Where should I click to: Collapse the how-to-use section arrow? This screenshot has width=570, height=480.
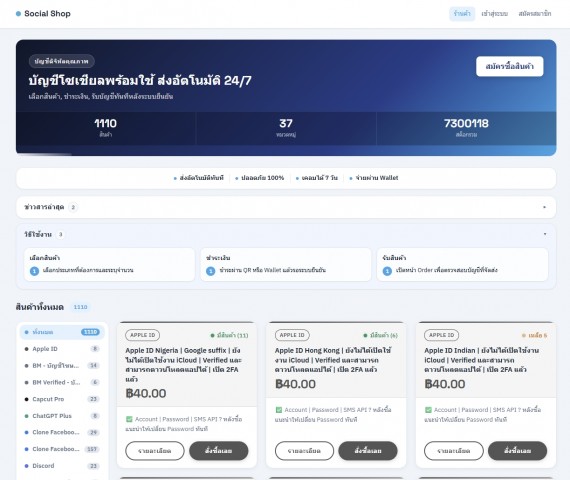coord(545,234)
